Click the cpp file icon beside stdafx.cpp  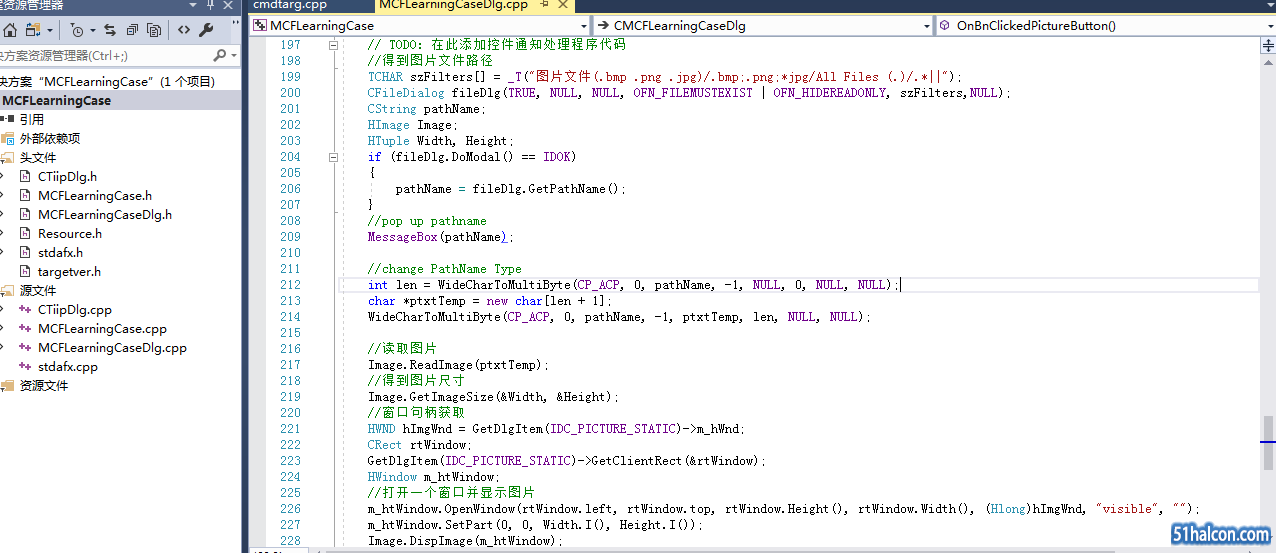pyautogui.click(x=26, y=366)
